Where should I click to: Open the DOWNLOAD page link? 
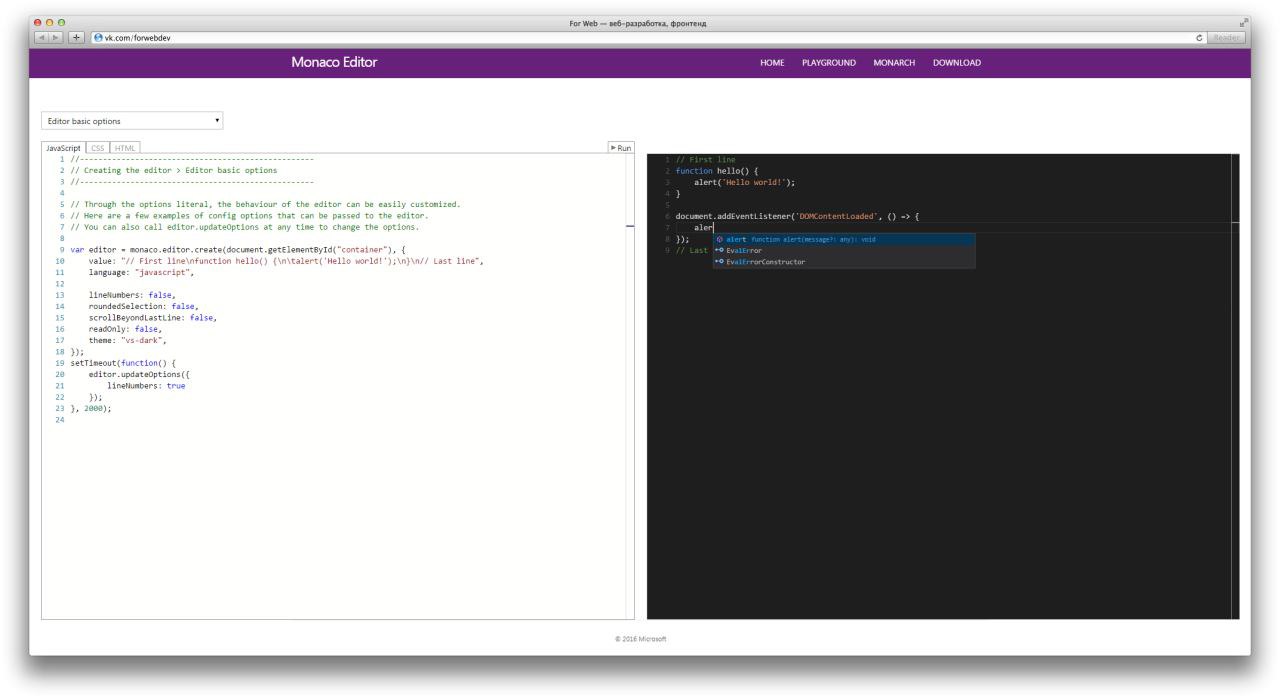point(957,63)
